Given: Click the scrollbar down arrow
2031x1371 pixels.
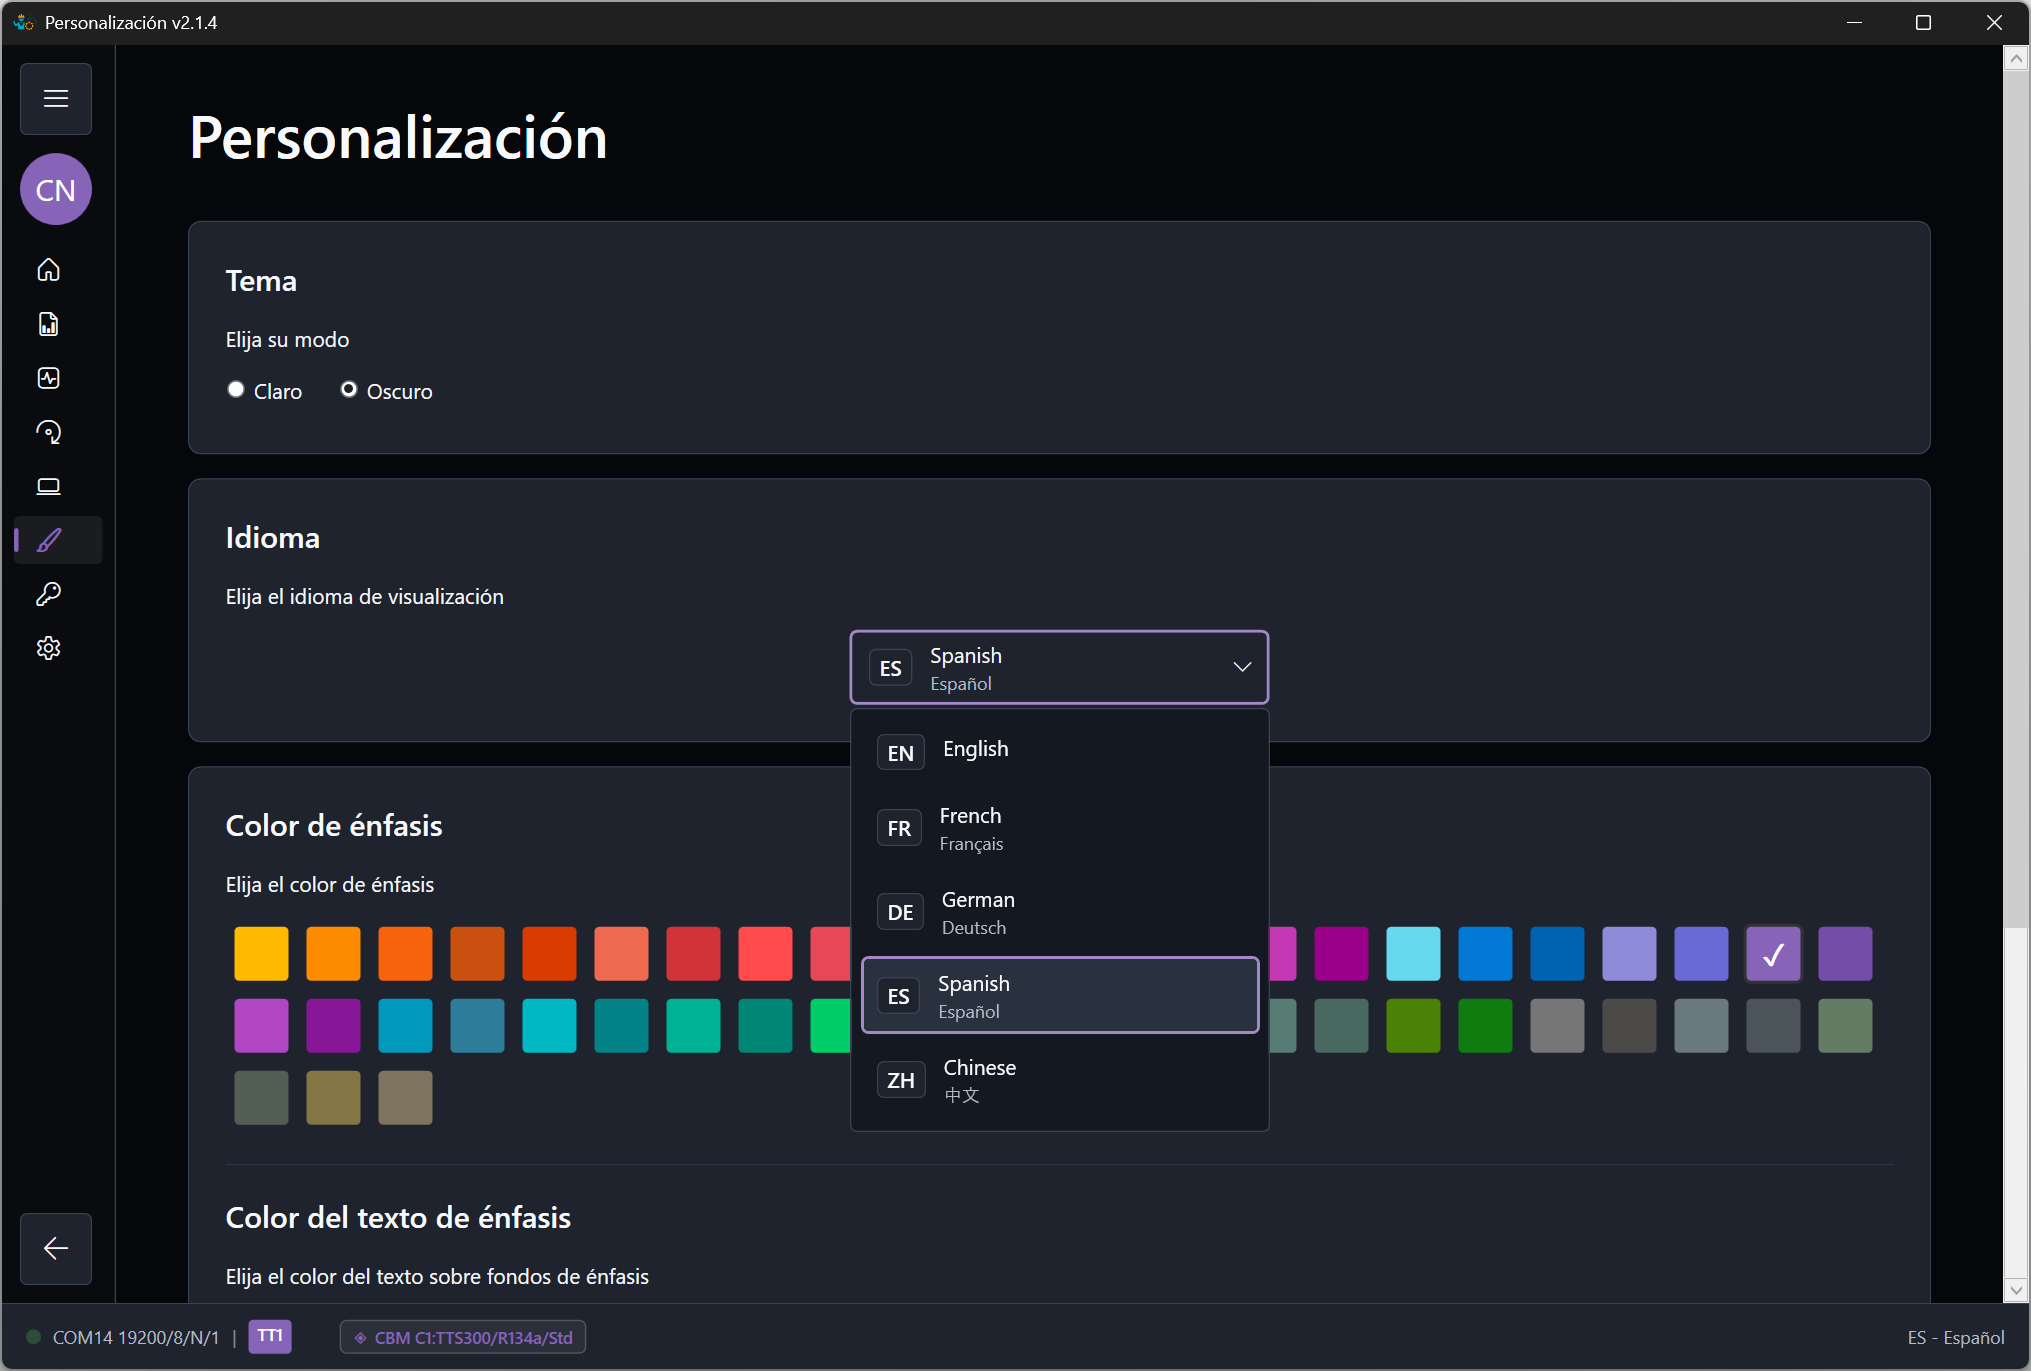Looking at the screenshot, I should [2016, 1290].
